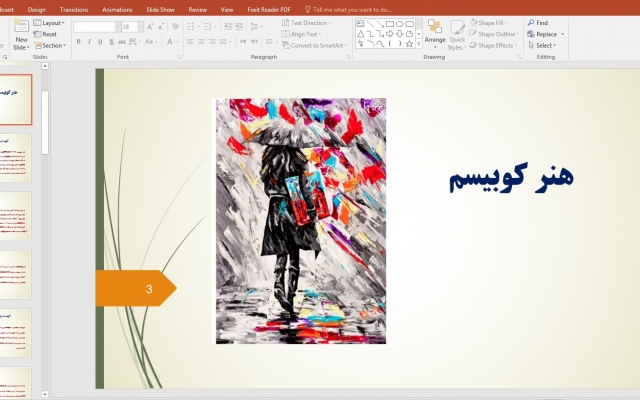Viewport: 640px width, 400px height.
Task: Select the Rounded Rectangle shape
Action: point(409,24)
